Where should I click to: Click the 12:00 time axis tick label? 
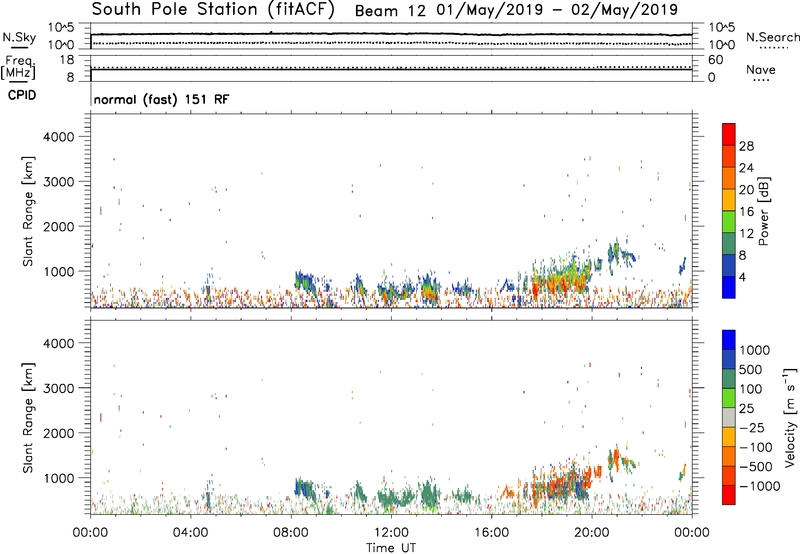click(391, 533)
